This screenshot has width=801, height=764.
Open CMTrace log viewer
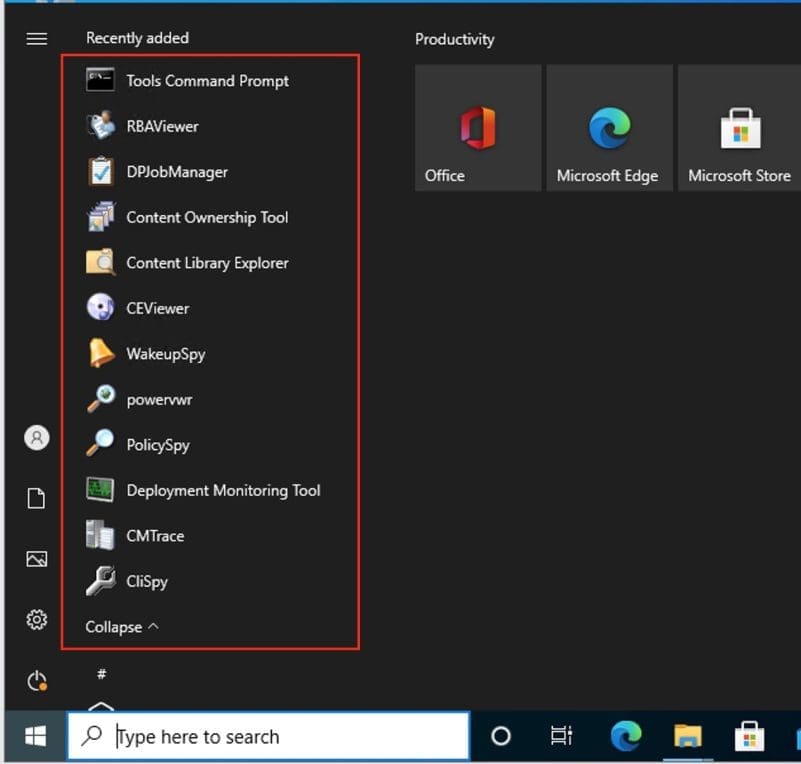coord(155,536)
